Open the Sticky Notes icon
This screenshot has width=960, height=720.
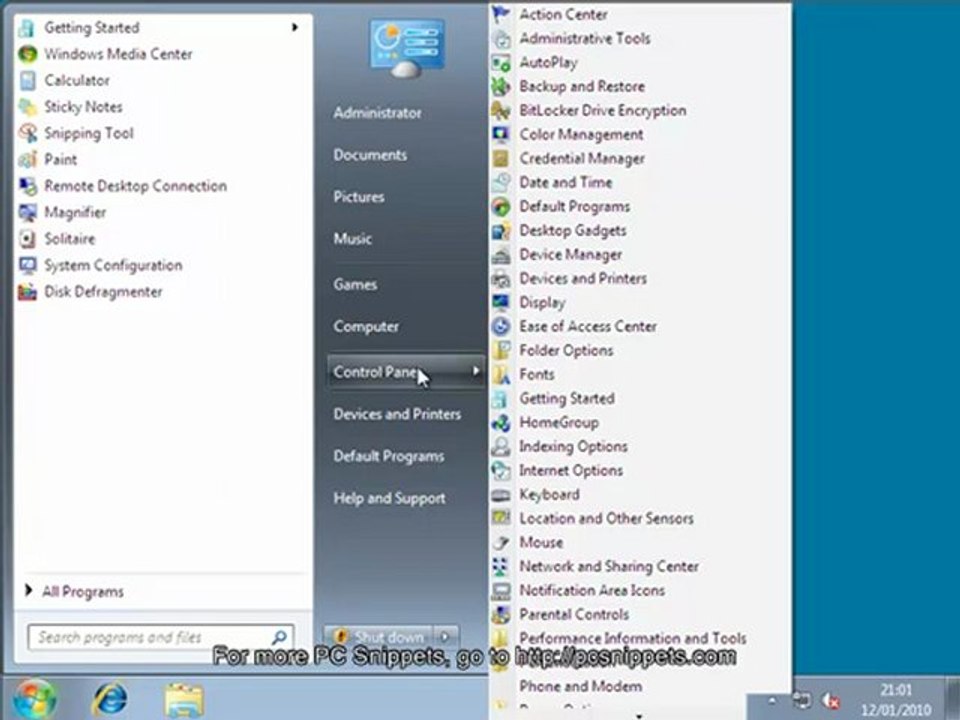click(x=28, y=107)
